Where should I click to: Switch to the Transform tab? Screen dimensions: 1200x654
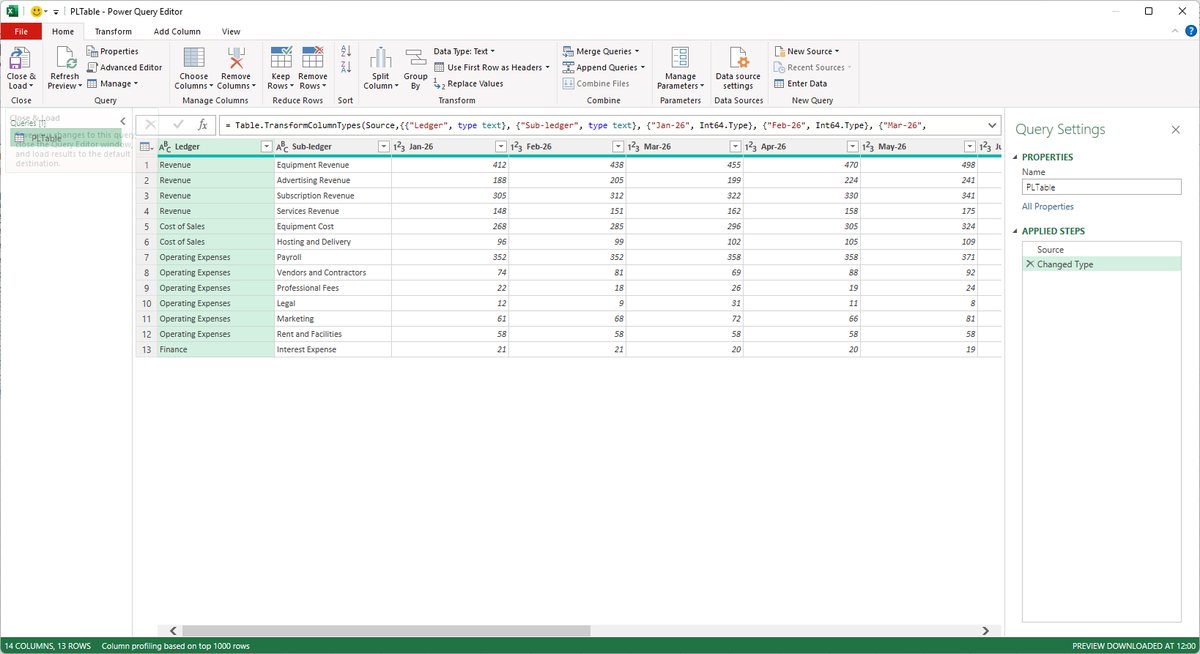pos(113,31)
